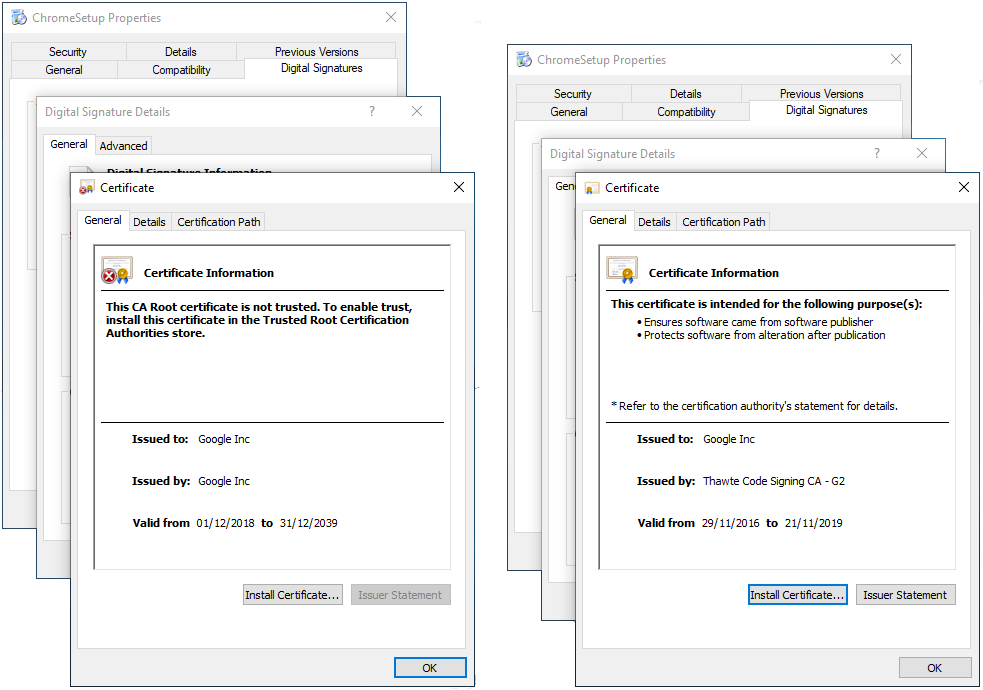The height and width of the screenshot is (690, 983).
Task: Open Security tab in left ChromeSetup Properties
Action: 68,52
